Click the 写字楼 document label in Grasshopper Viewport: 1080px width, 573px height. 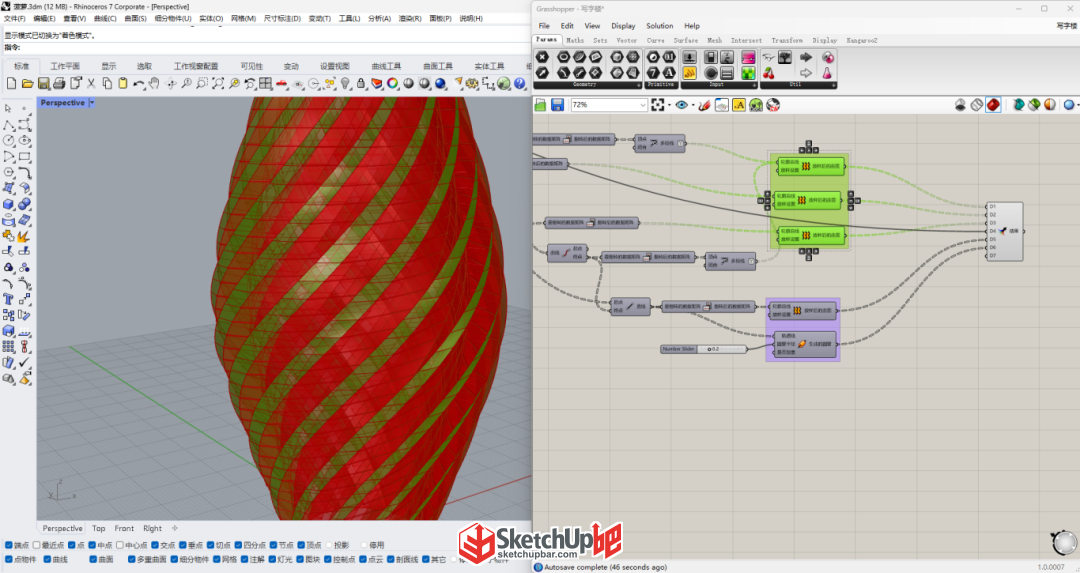click(1066, 25)
